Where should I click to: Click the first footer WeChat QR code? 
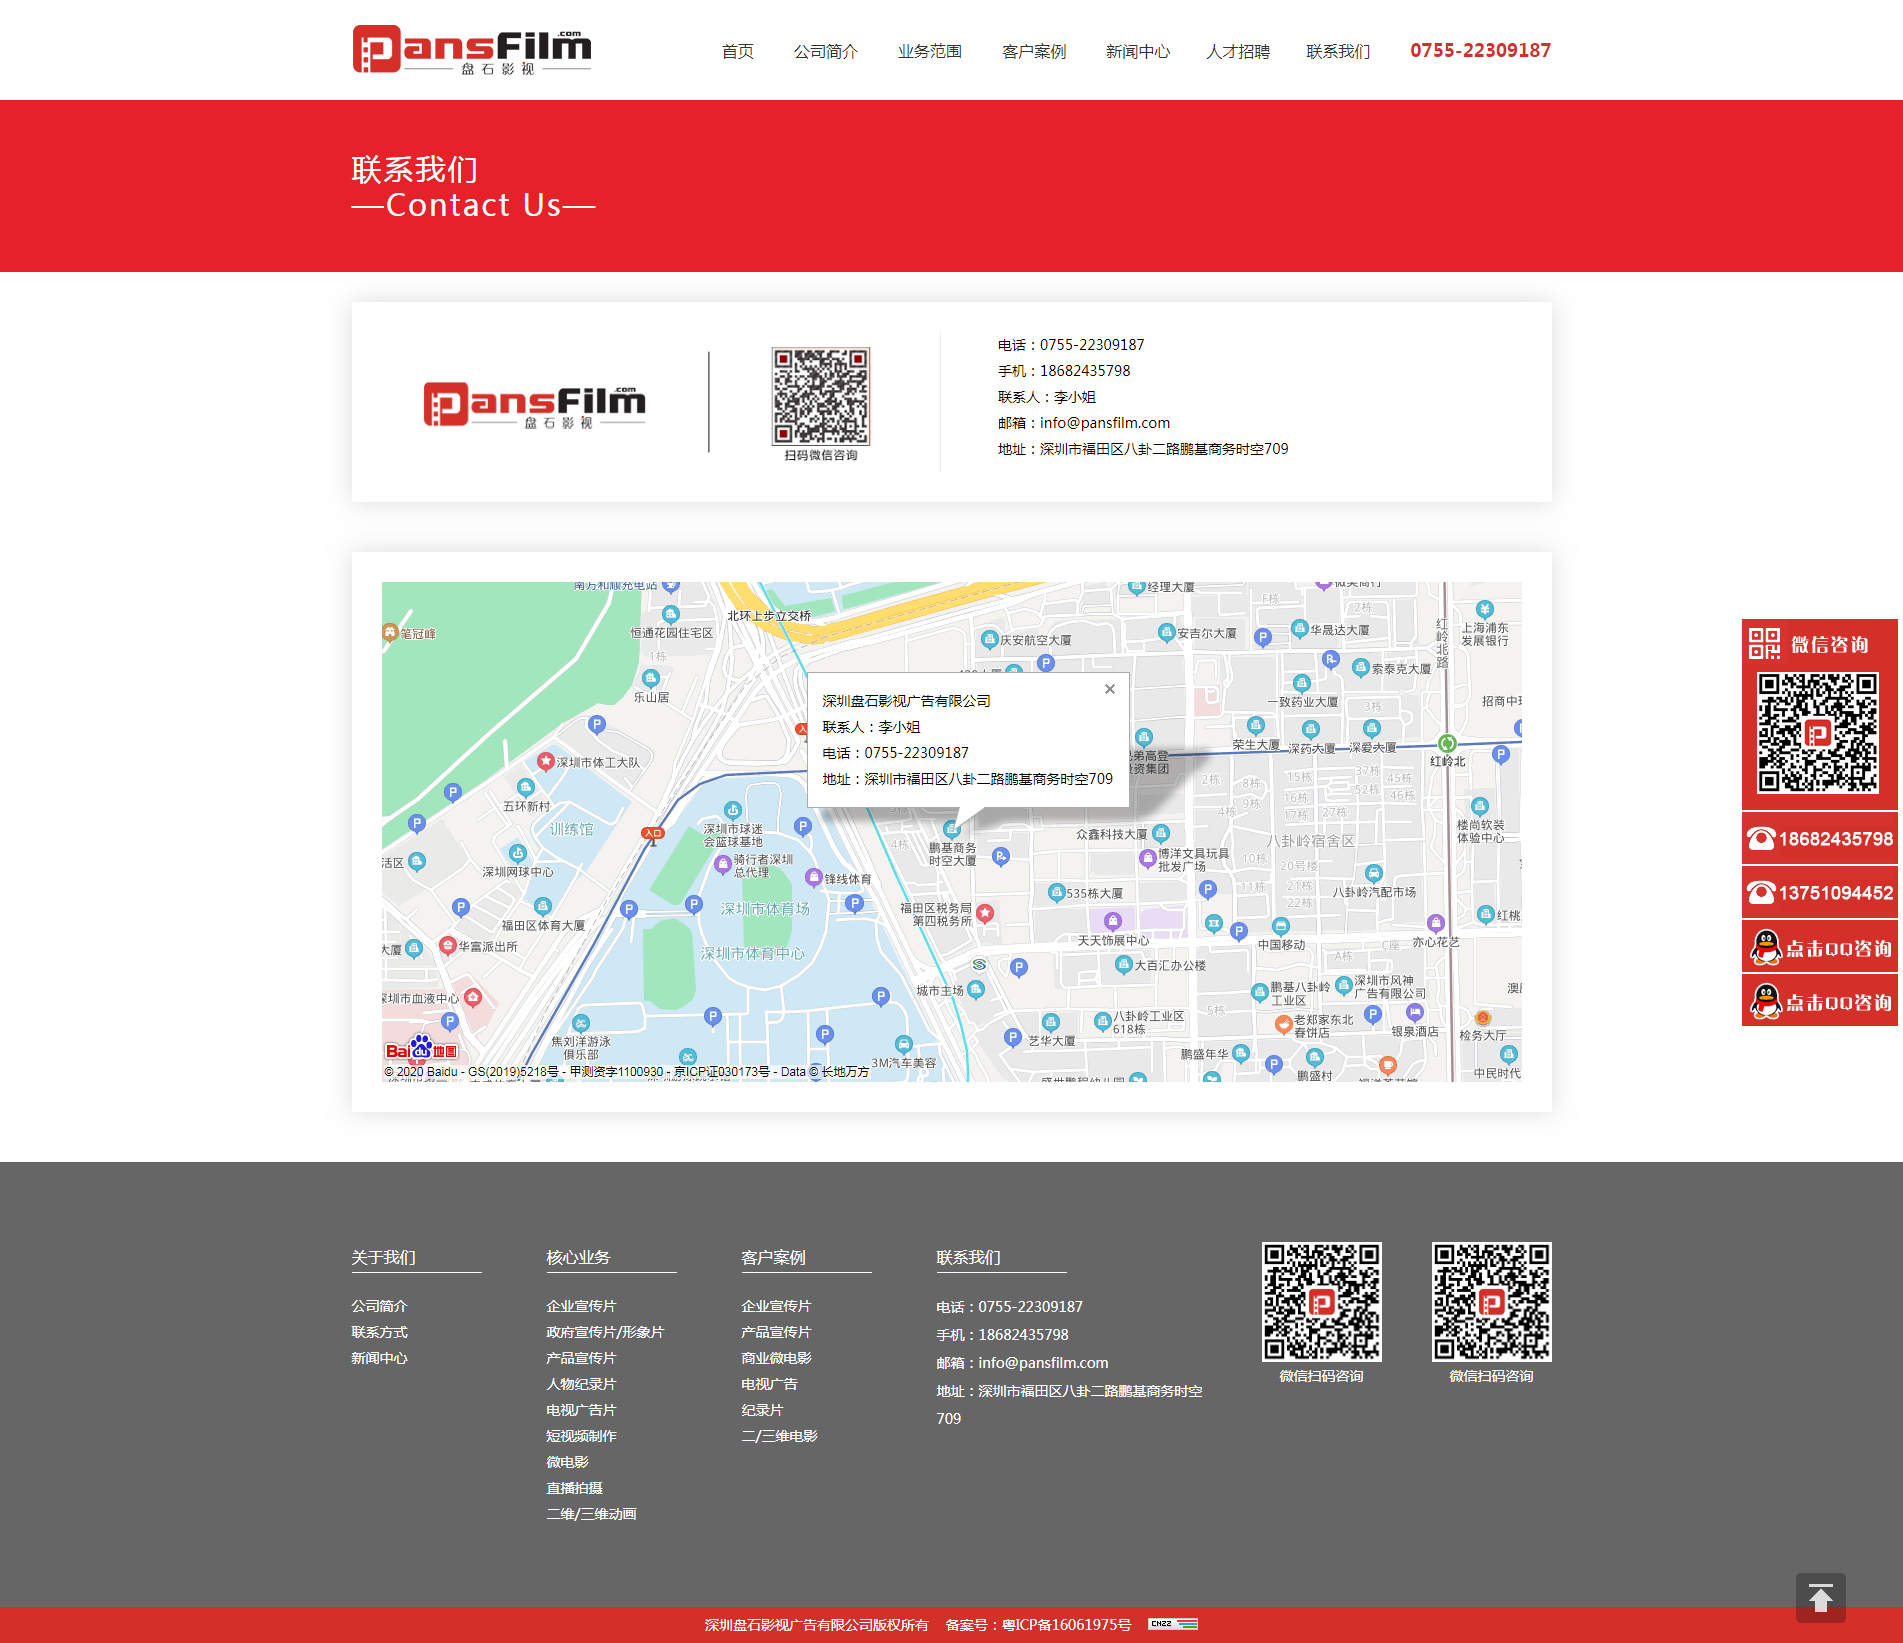click(1321, 1301)
